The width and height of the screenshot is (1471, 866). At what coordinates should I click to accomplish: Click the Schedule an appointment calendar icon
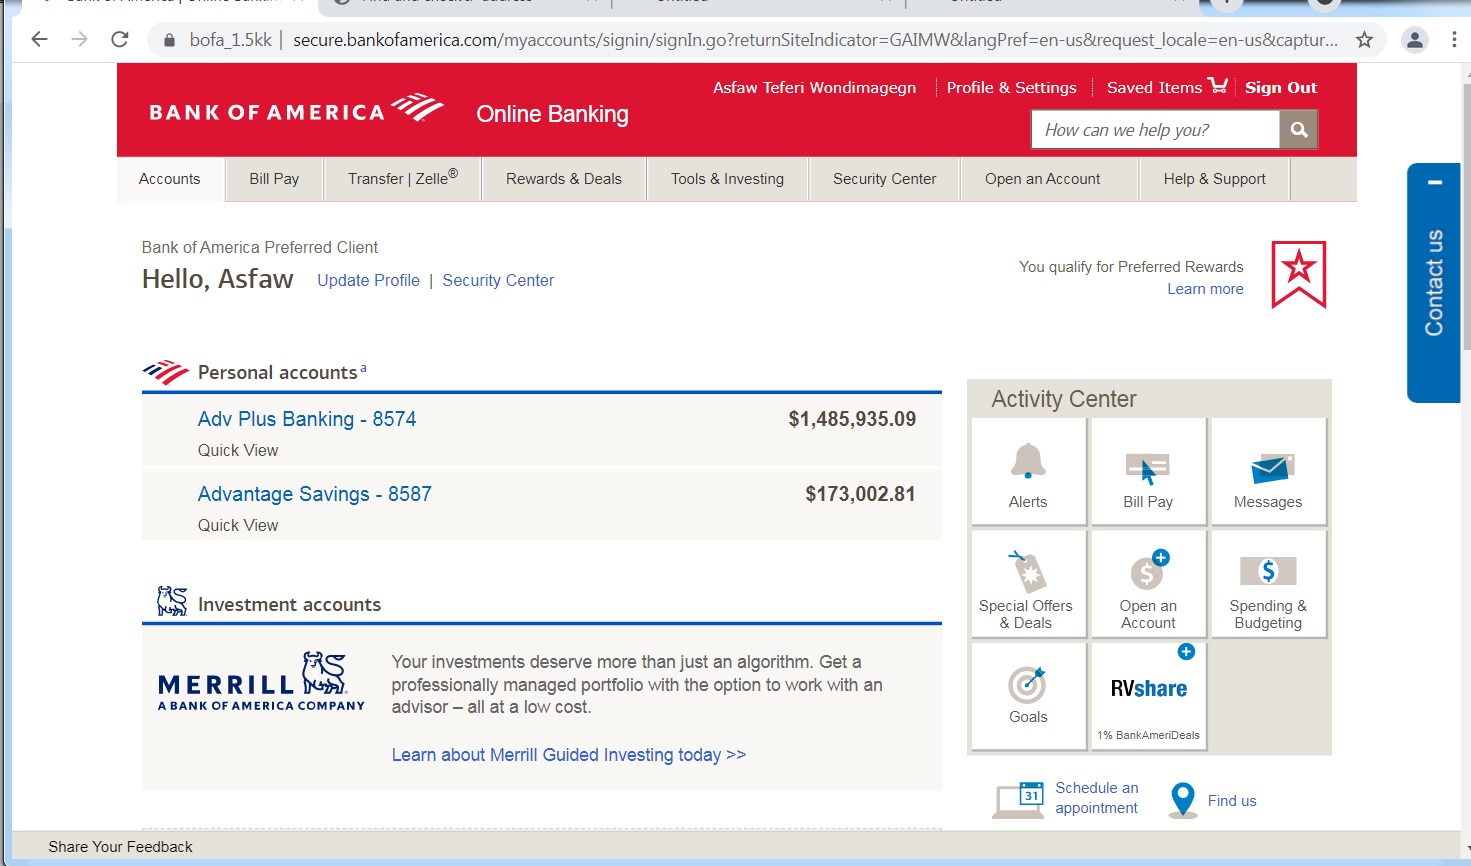click(x=1019, y=800)
